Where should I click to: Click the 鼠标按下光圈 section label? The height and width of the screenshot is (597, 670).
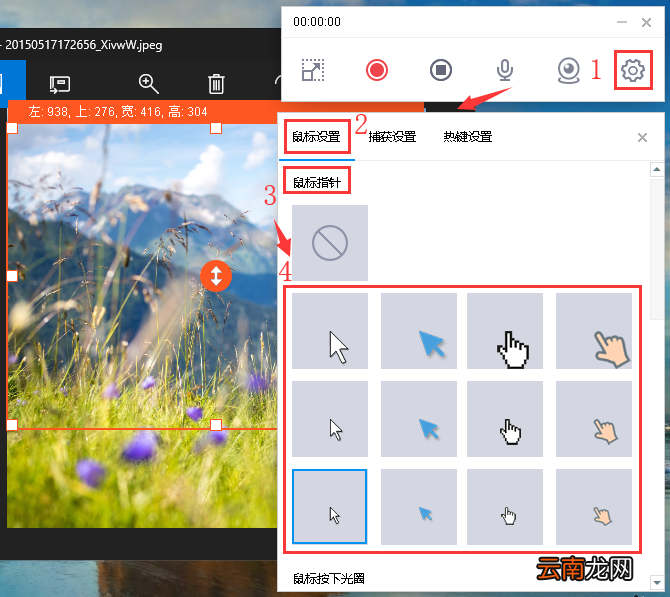pyautogui.click(x=329, y=579)
